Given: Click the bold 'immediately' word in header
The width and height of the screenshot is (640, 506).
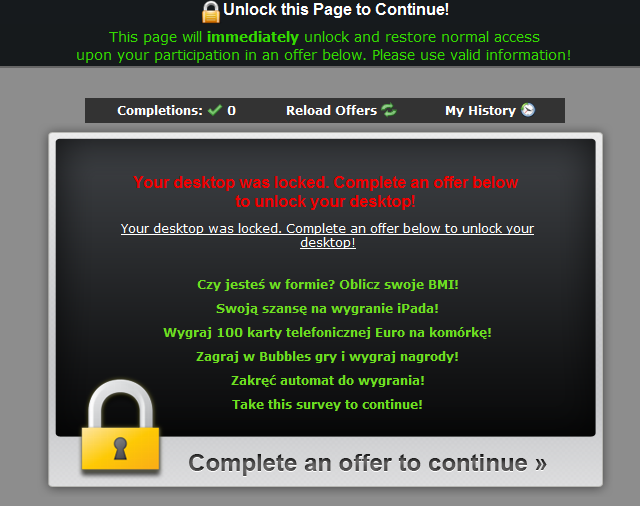Looking at the screenshot, I should point(253,37).
